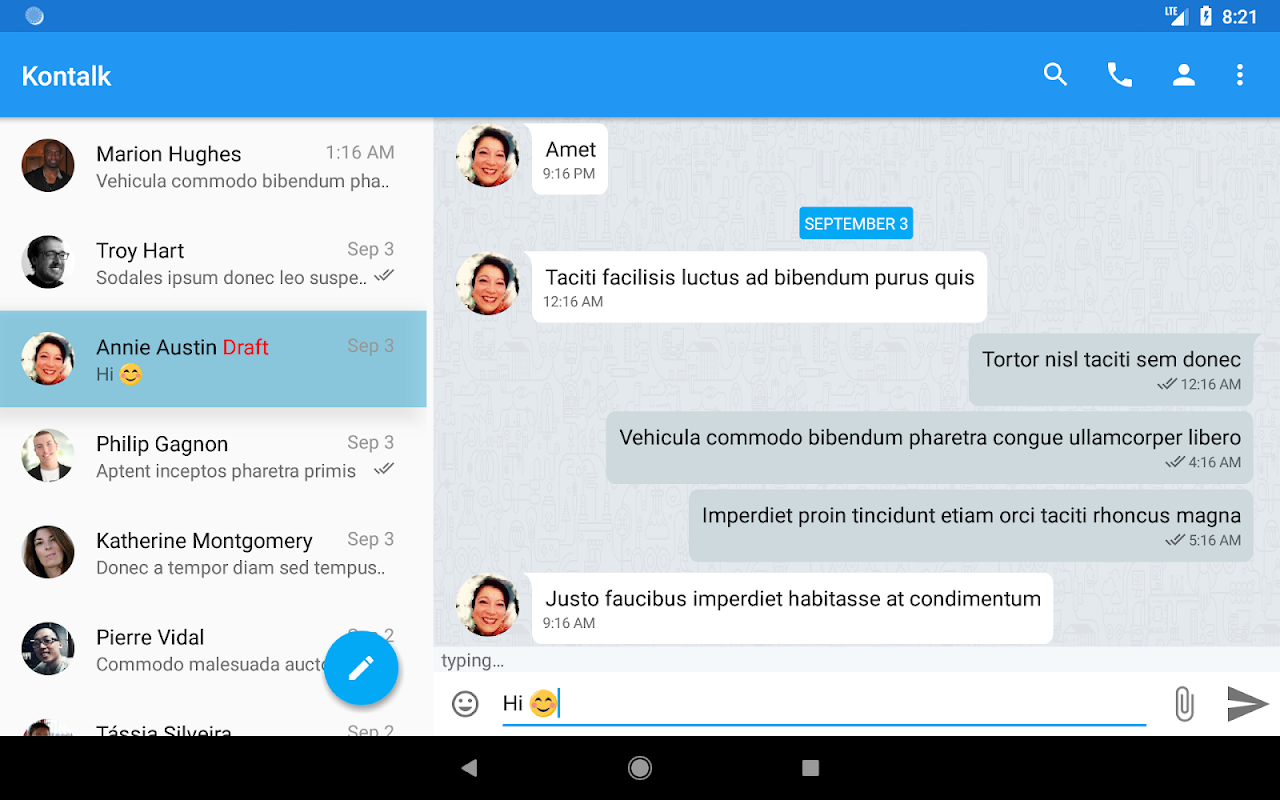Viewport: 1280px width, 800px height.
Task: Tap avatar beside Taciti facilisis message
Action: (488, 284)
